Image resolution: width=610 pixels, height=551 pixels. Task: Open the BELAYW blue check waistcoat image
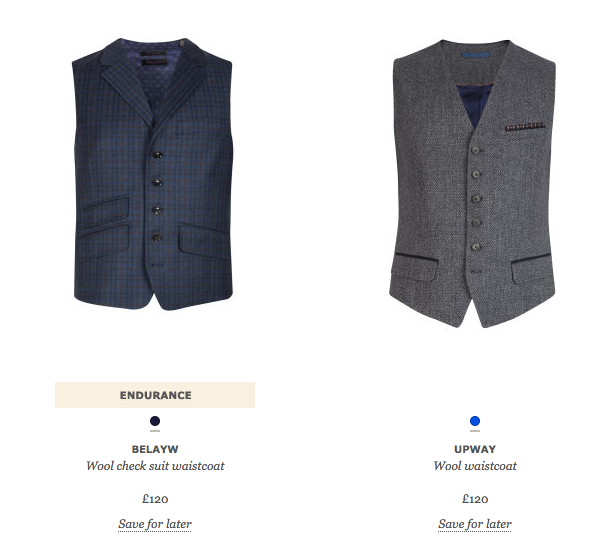coord(153,174)
